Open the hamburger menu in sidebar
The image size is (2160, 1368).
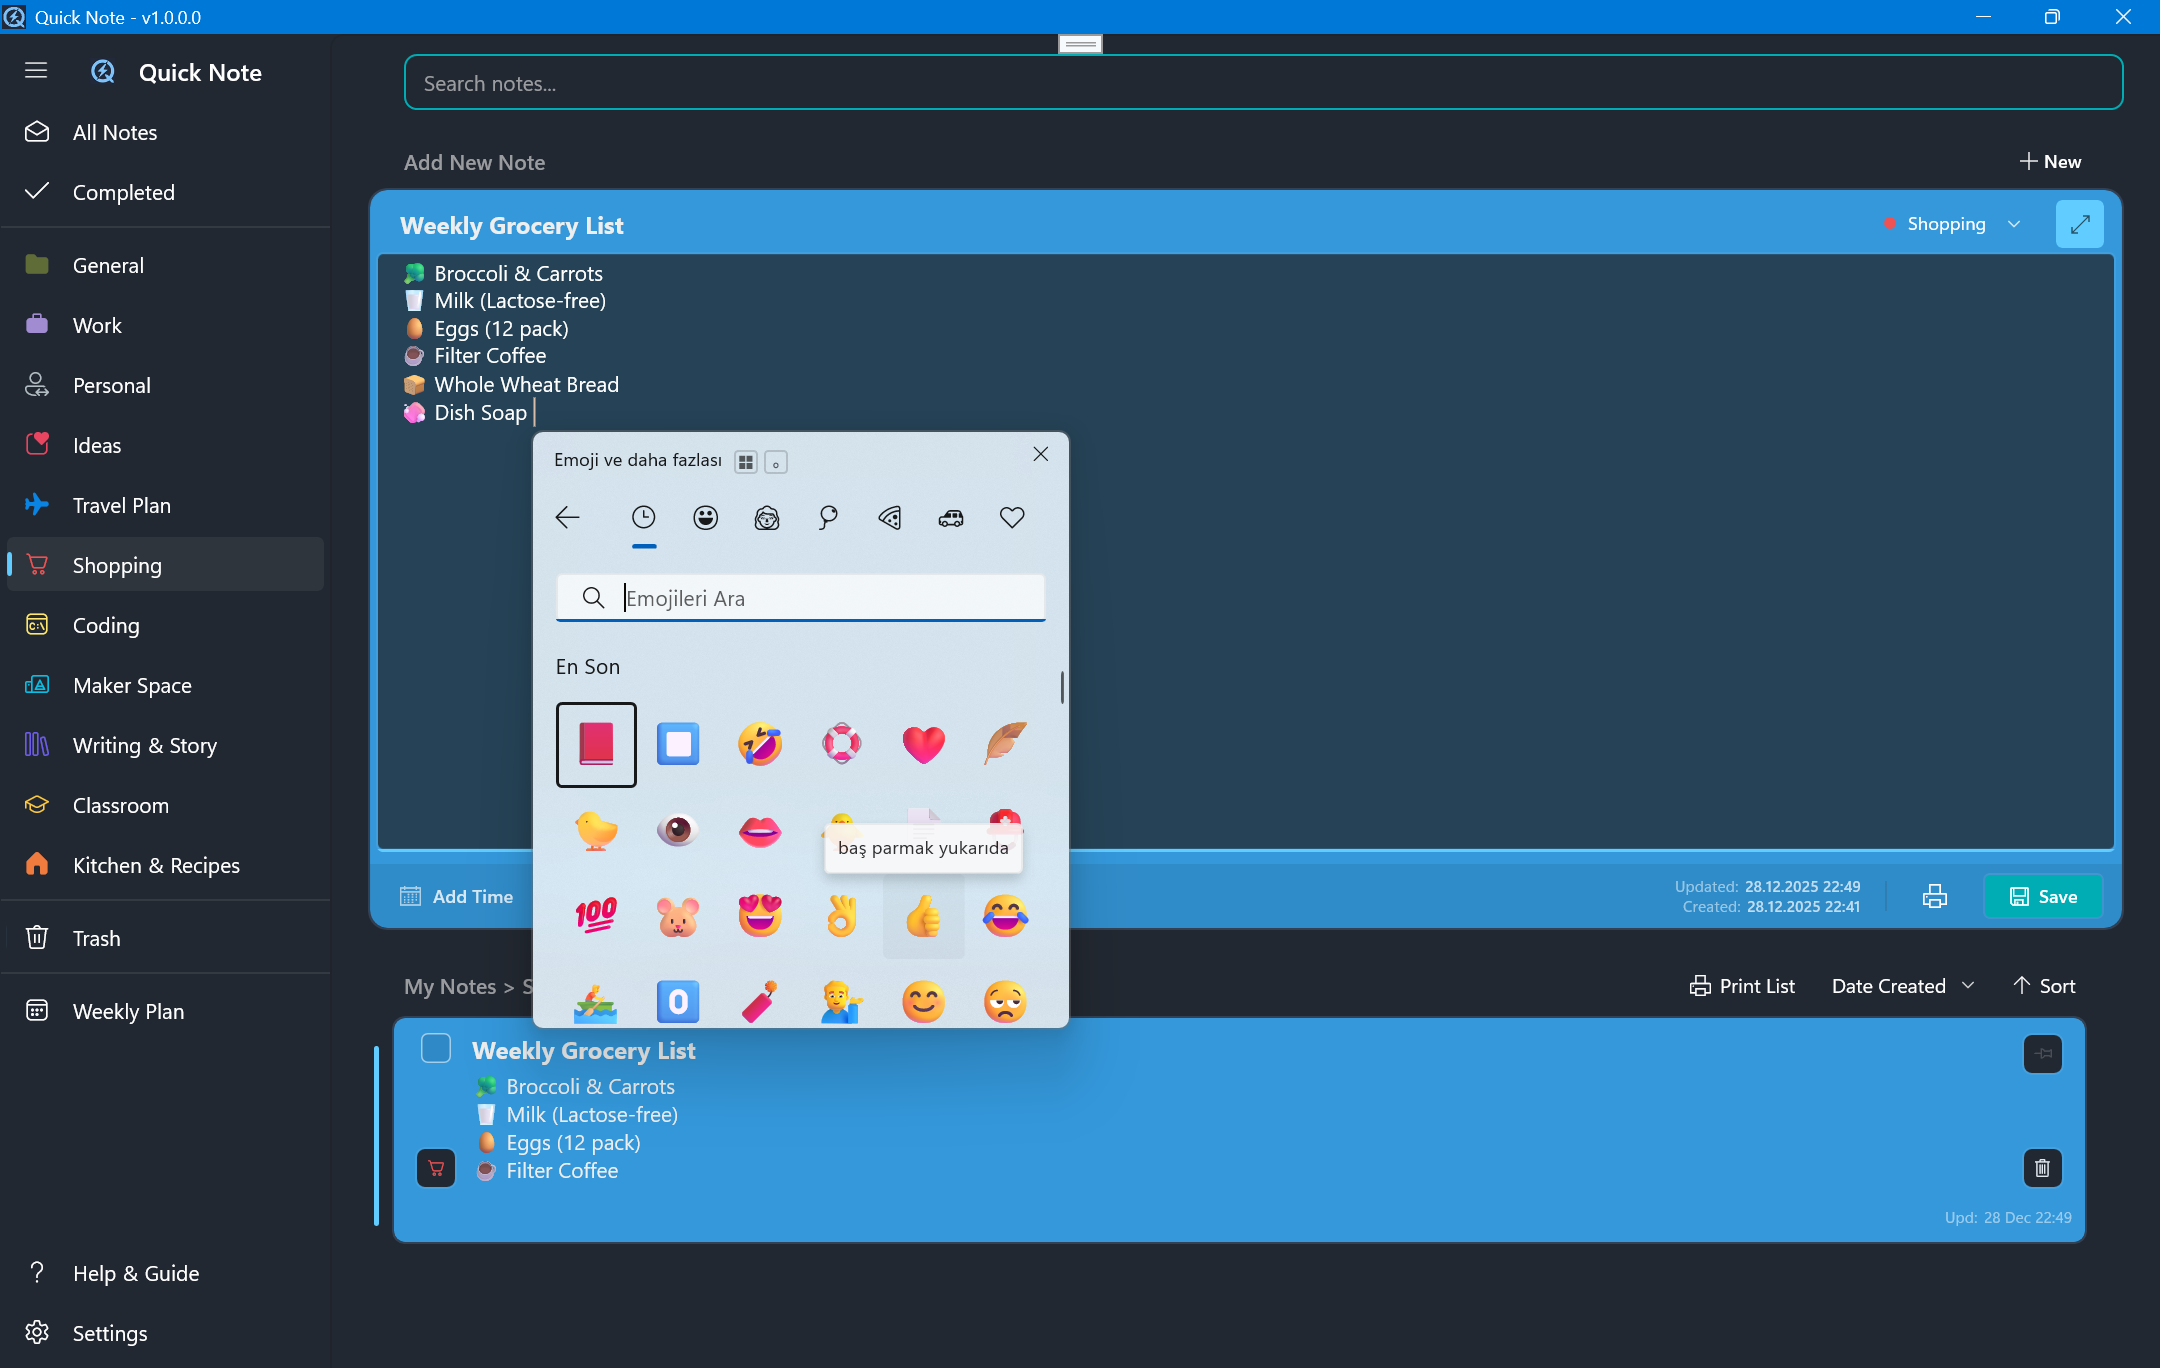[x=36, y=70]
